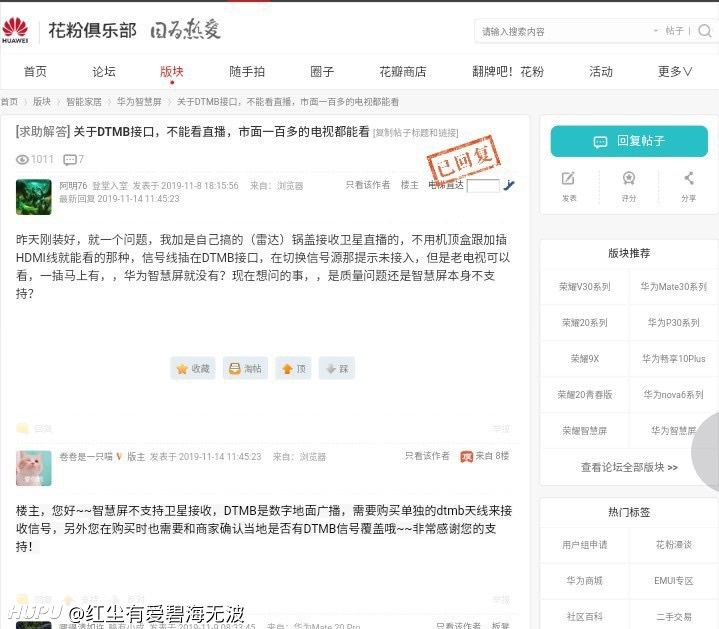The image size is (719, 629).
Task: Open 华为畅享10Plus board
Action: click(673, 359)
